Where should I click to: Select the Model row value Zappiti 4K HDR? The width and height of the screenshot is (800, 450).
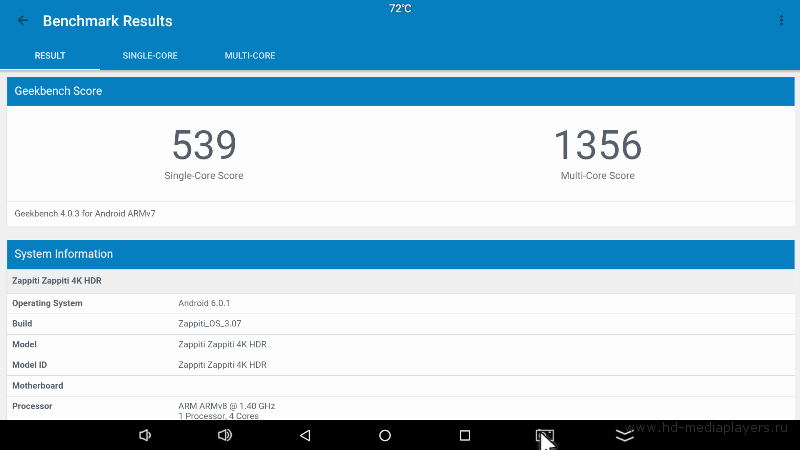[222, 344]
